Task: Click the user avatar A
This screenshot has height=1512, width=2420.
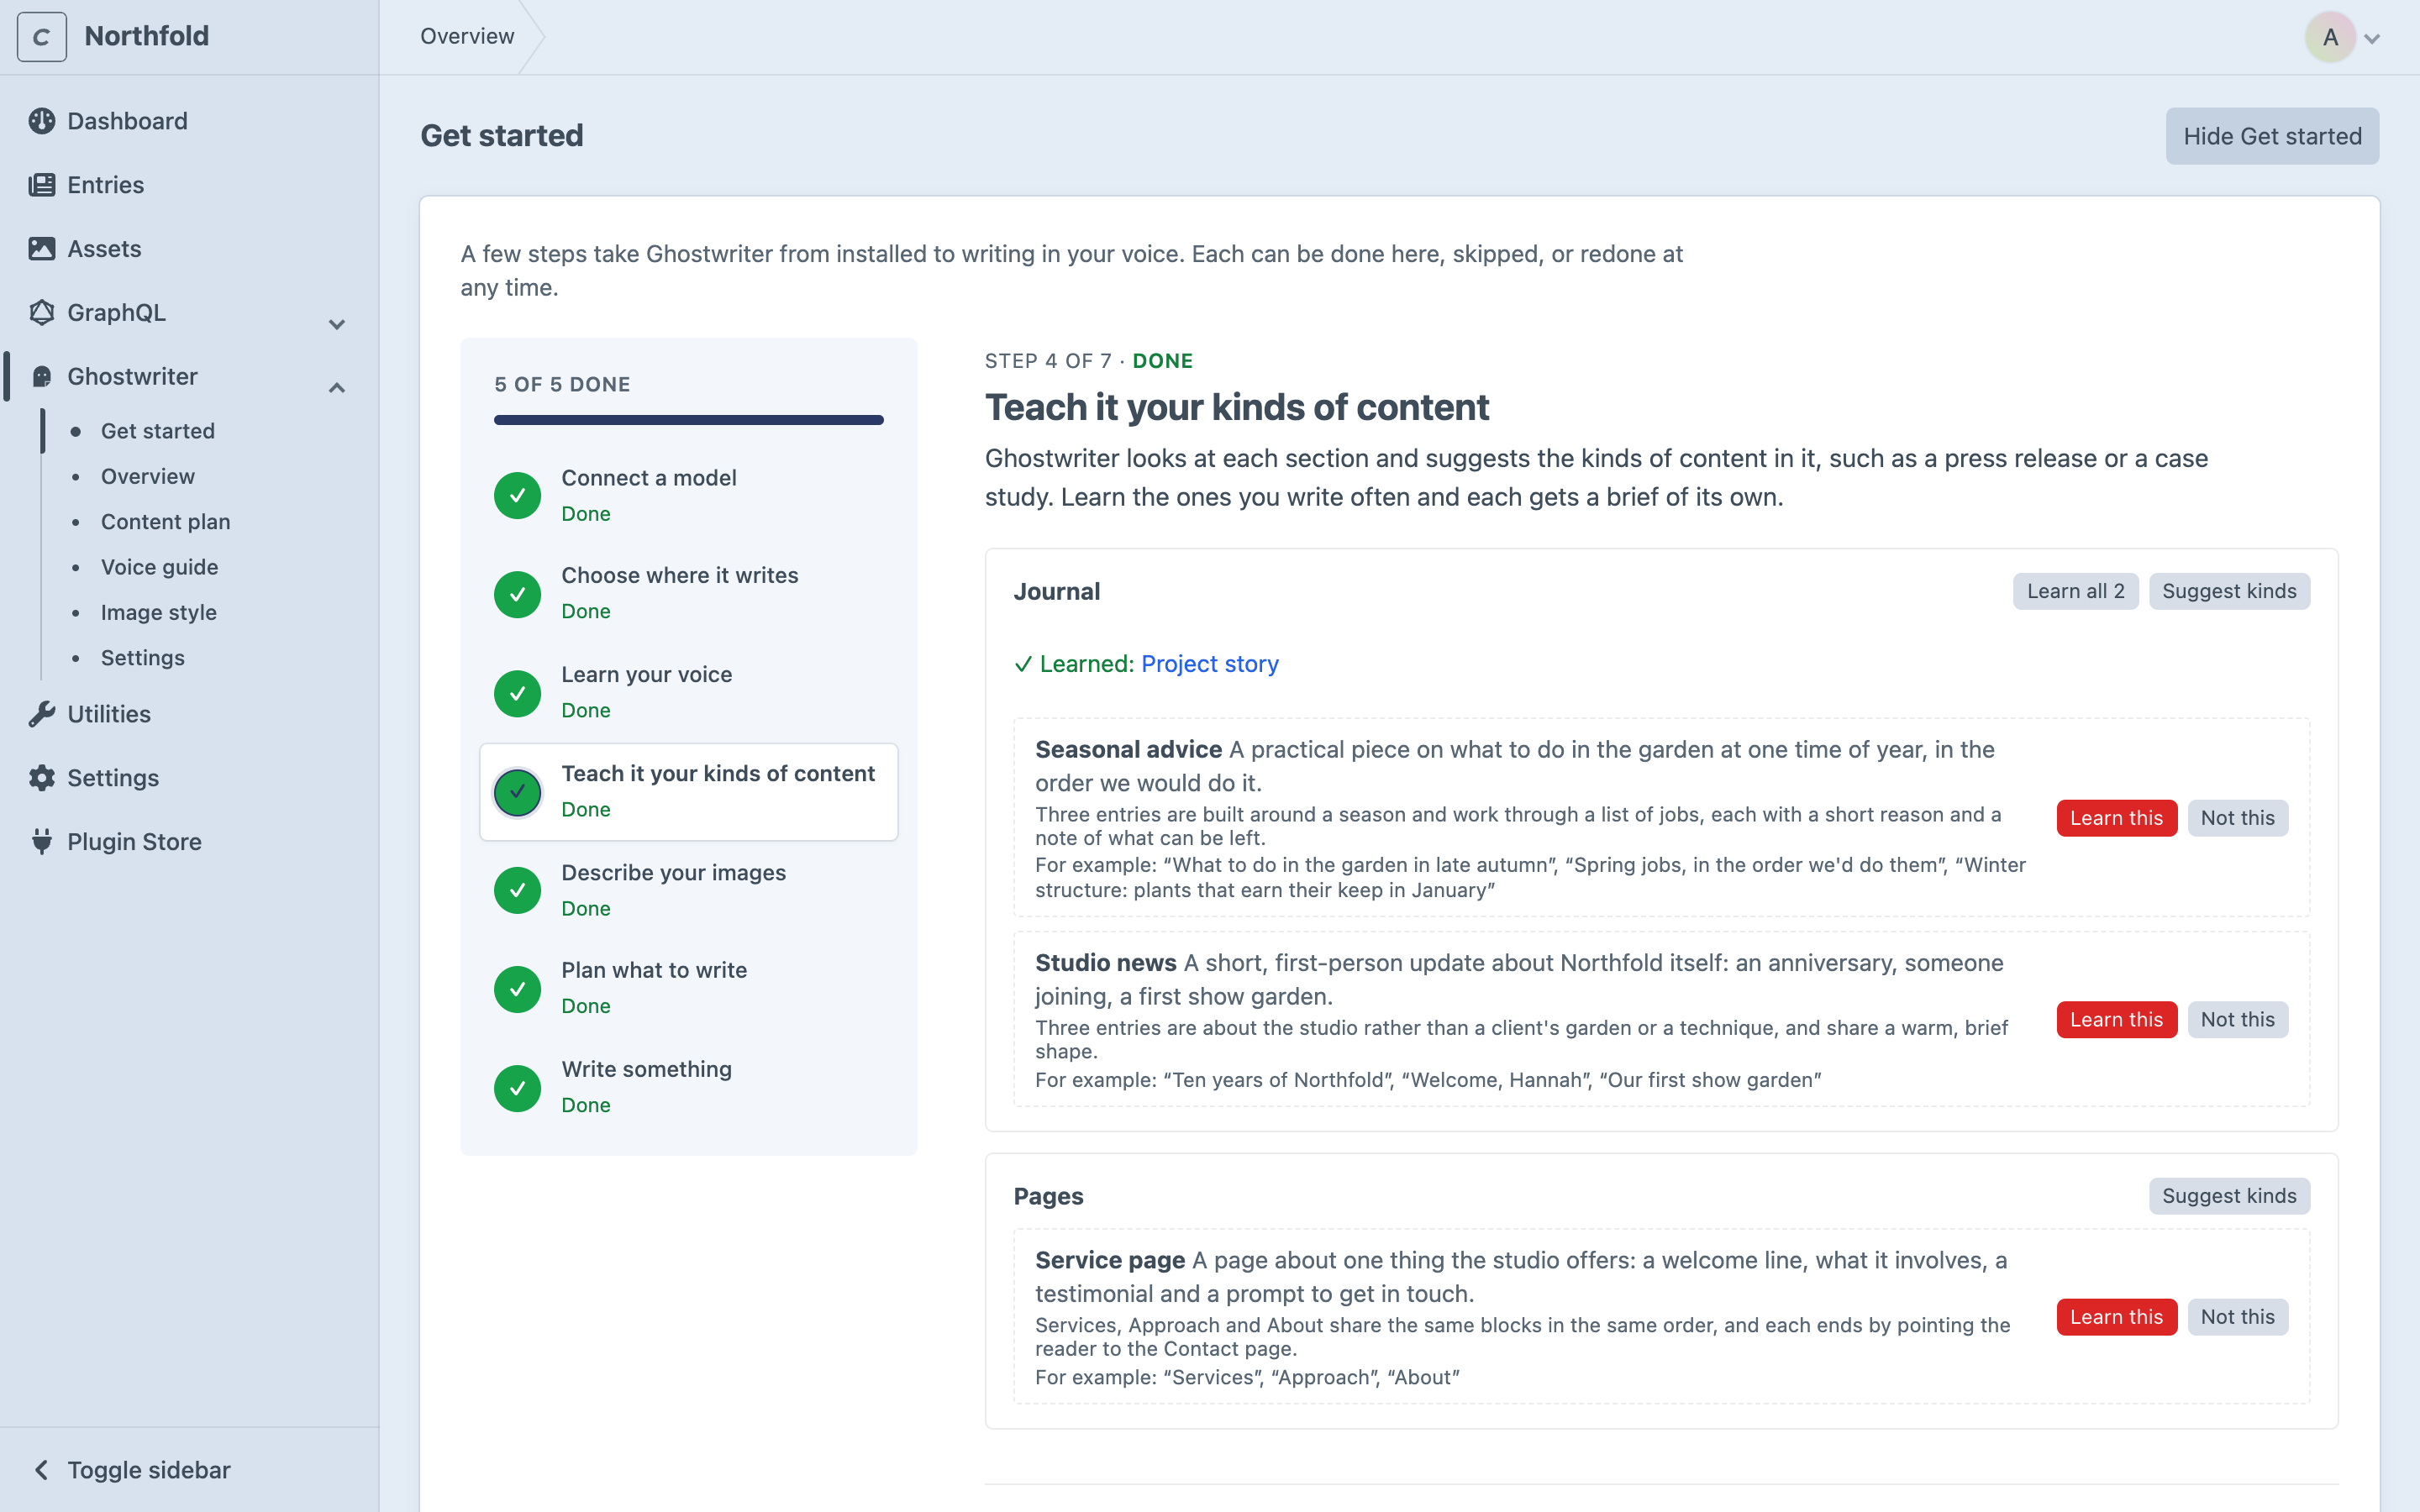Action: 2330,37
